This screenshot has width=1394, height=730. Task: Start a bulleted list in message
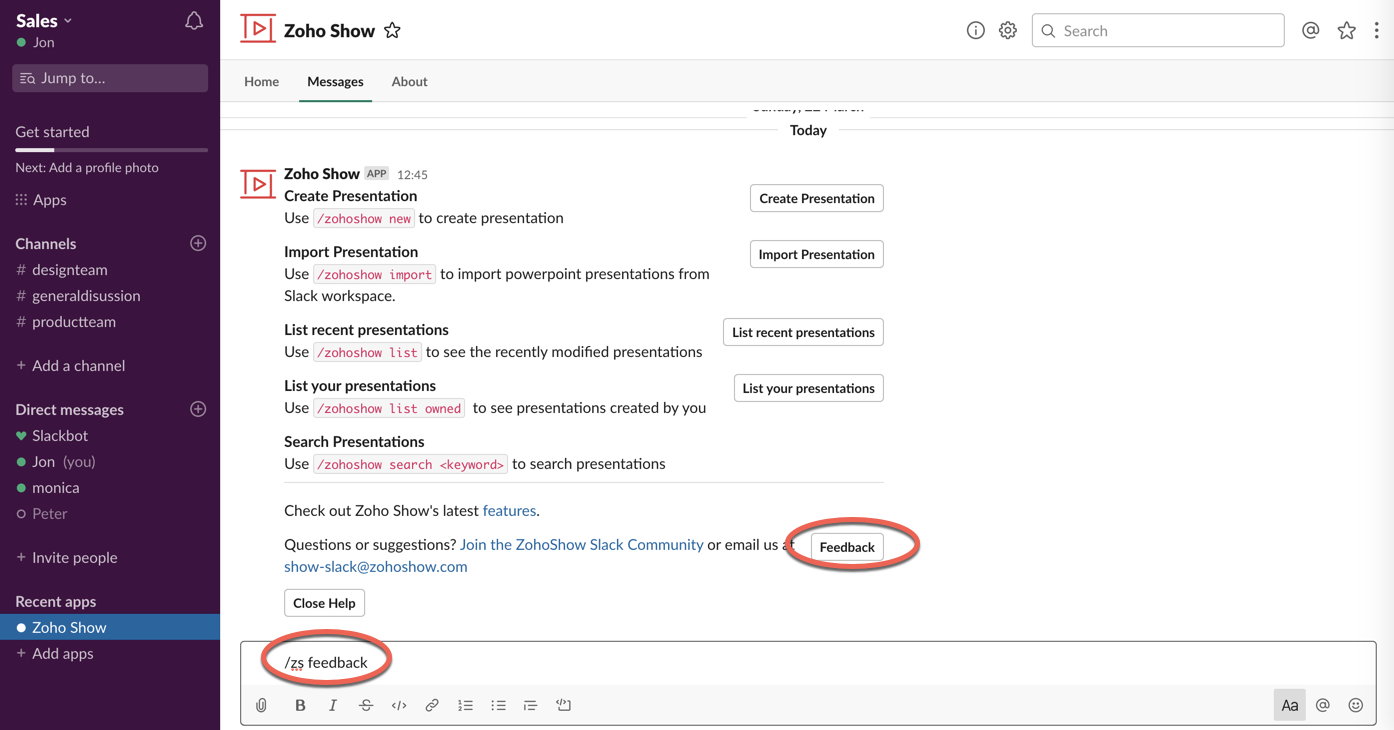[x=498, y=705]
